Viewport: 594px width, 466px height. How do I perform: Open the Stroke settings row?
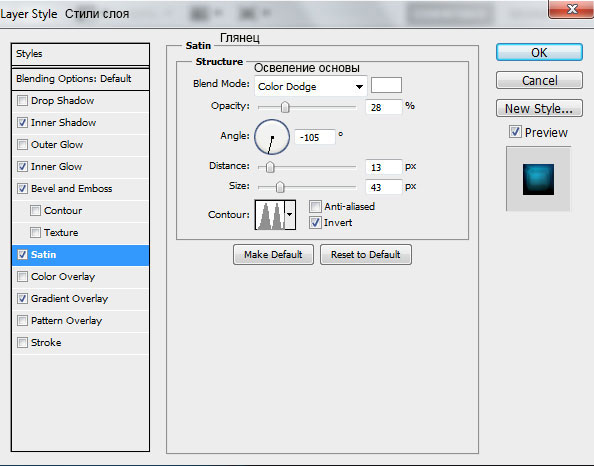[80, 342]
